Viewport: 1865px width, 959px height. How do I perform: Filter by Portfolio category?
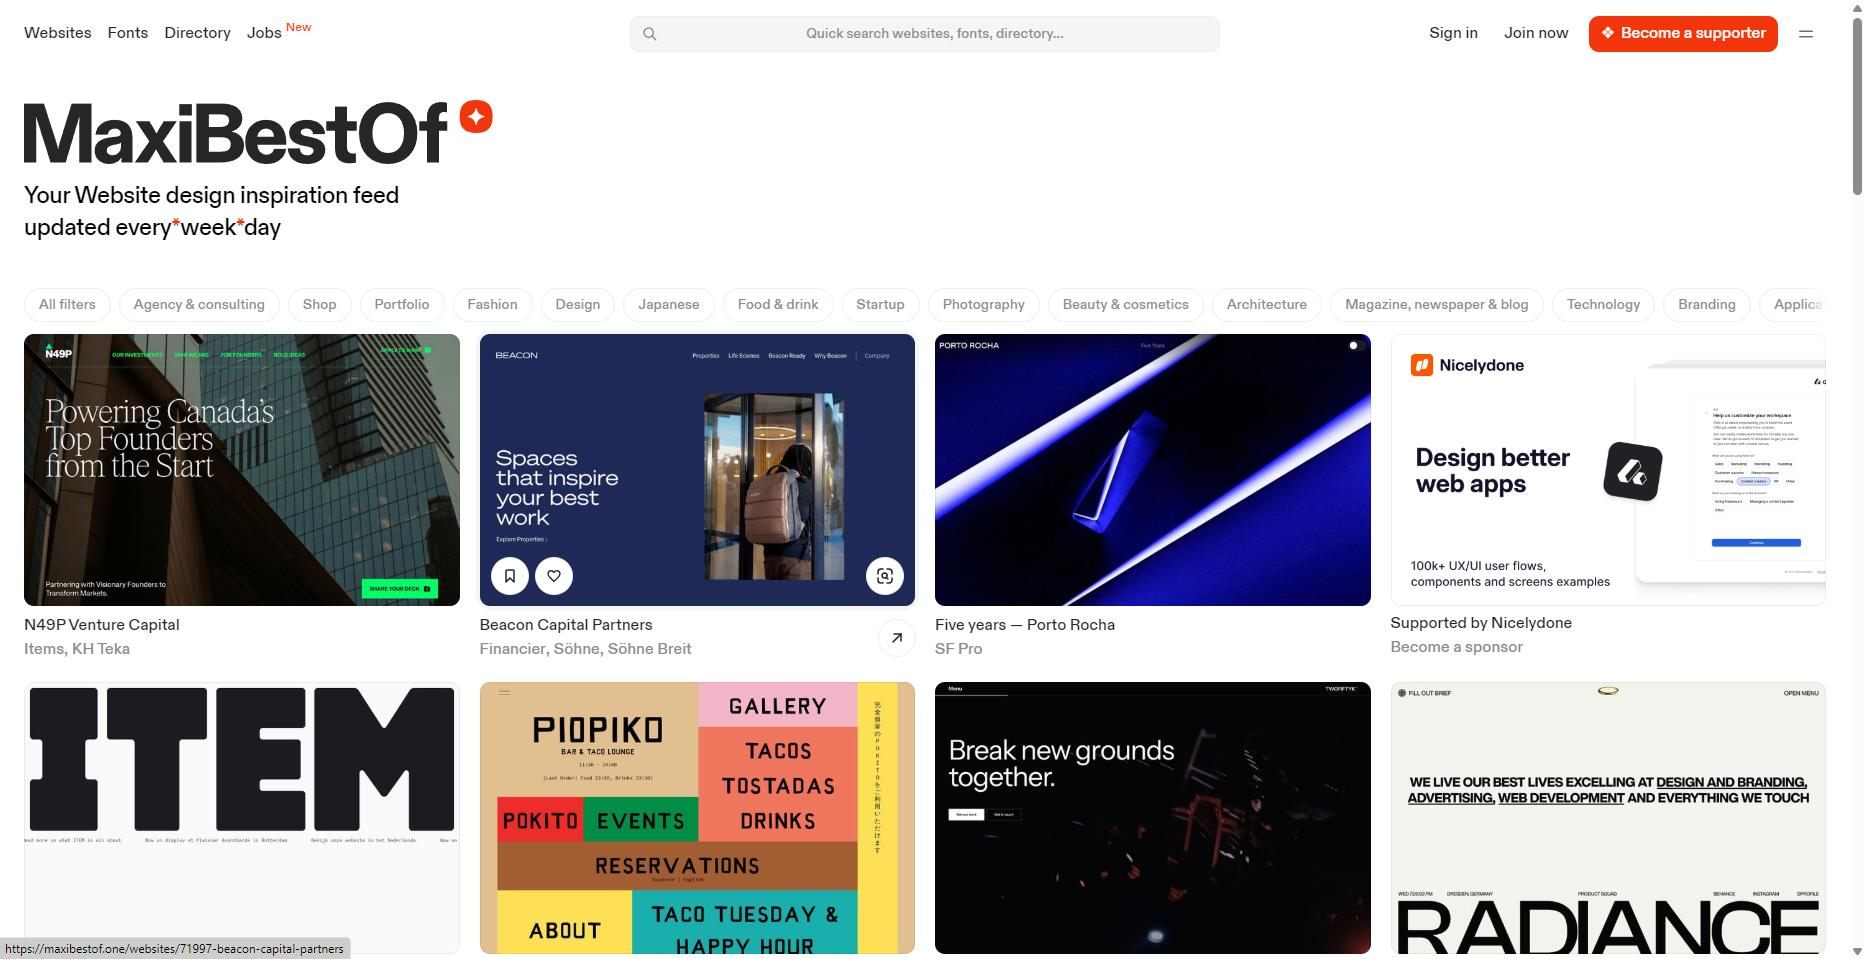coord(402,305)
